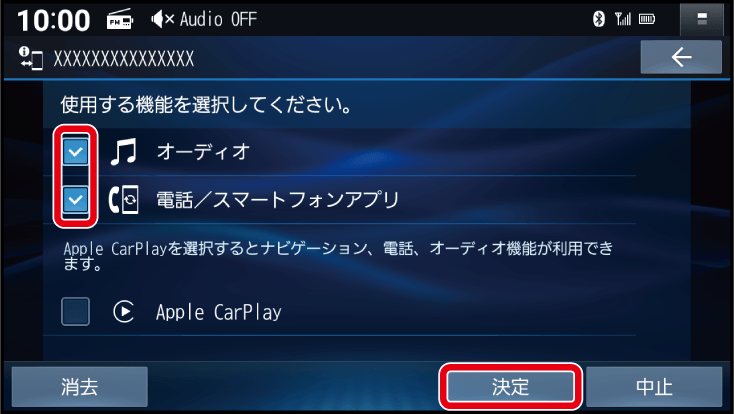The image size is (734, 414).
Task: Cancel with the 中止 button
Action: point(654,387)
